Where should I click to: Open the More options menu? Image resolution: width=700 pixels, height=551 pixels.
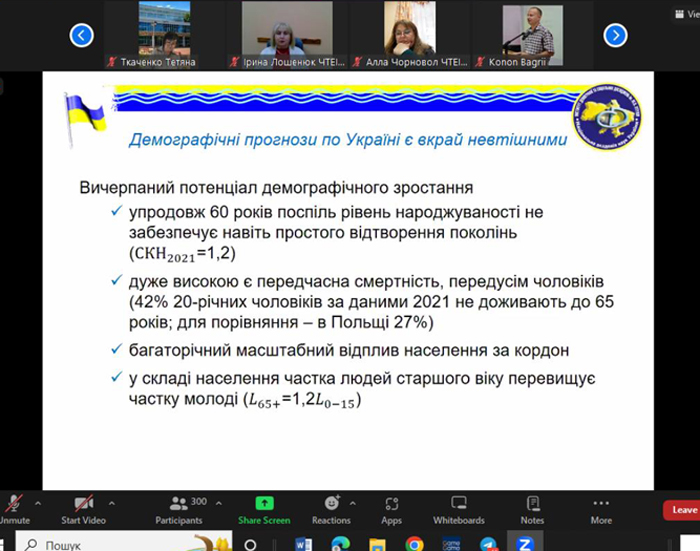(x=601, y=510)
